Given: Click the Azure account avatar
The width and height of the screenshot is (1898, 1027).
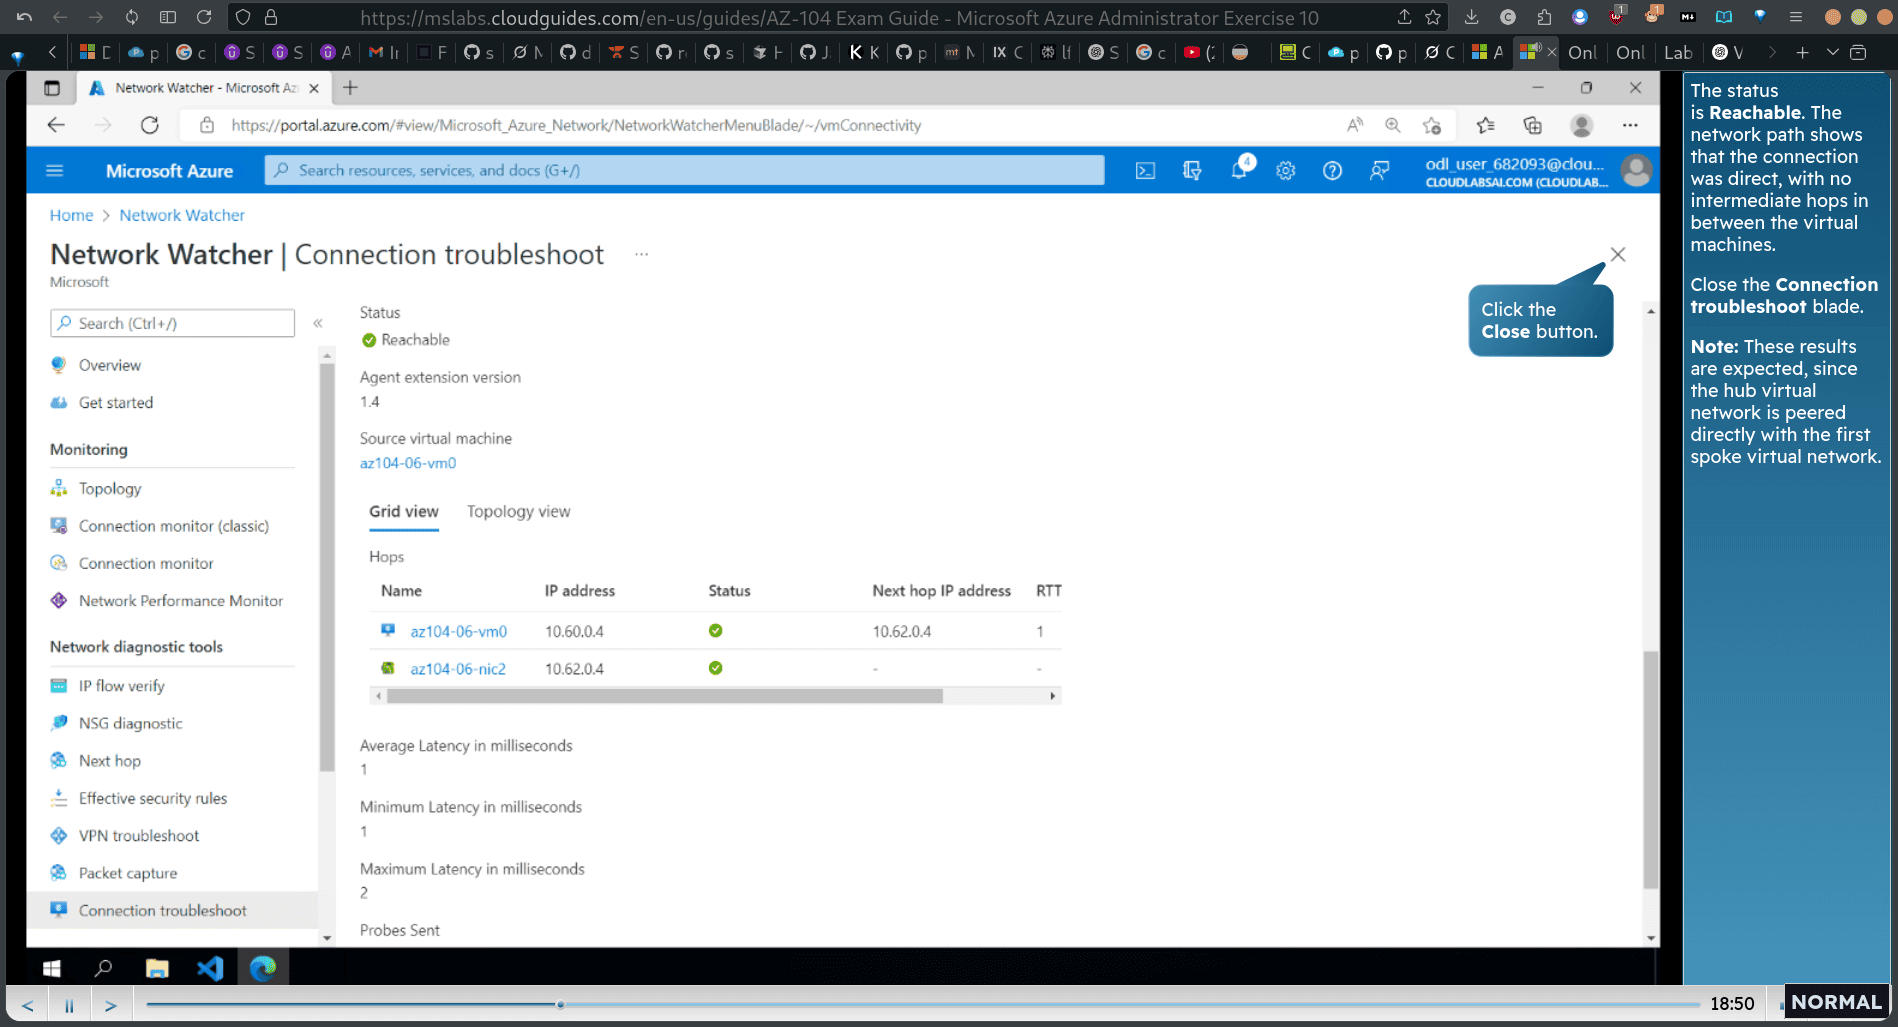Looking at the screenshot, I should pyautogui.click(x=1636, y=171).
